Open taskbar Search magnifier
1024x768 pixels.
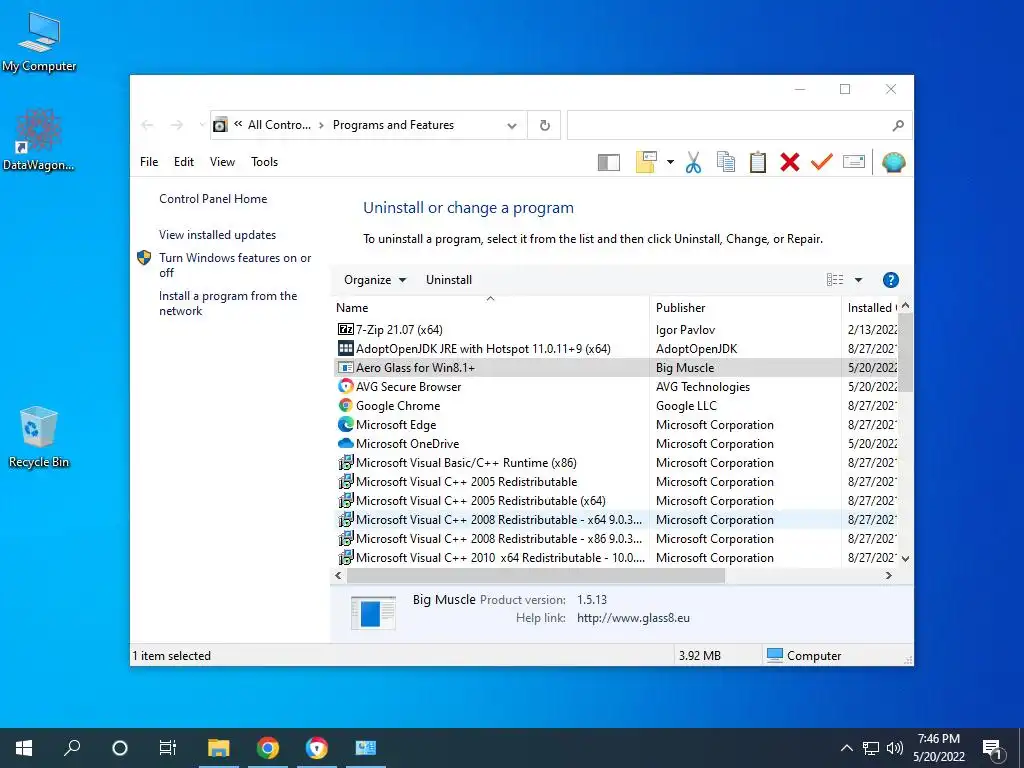72,748
